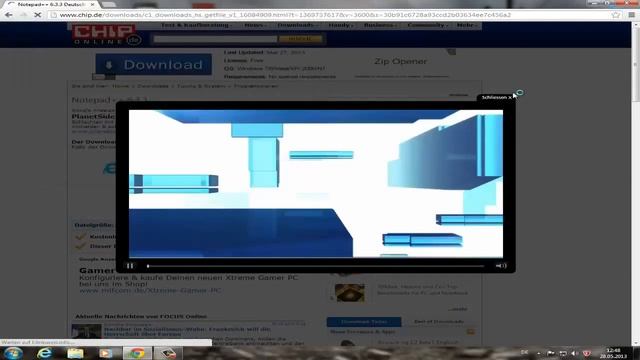Mute the ad video with the speaker icon
640x360 pixels.
(x=501, y=266)
